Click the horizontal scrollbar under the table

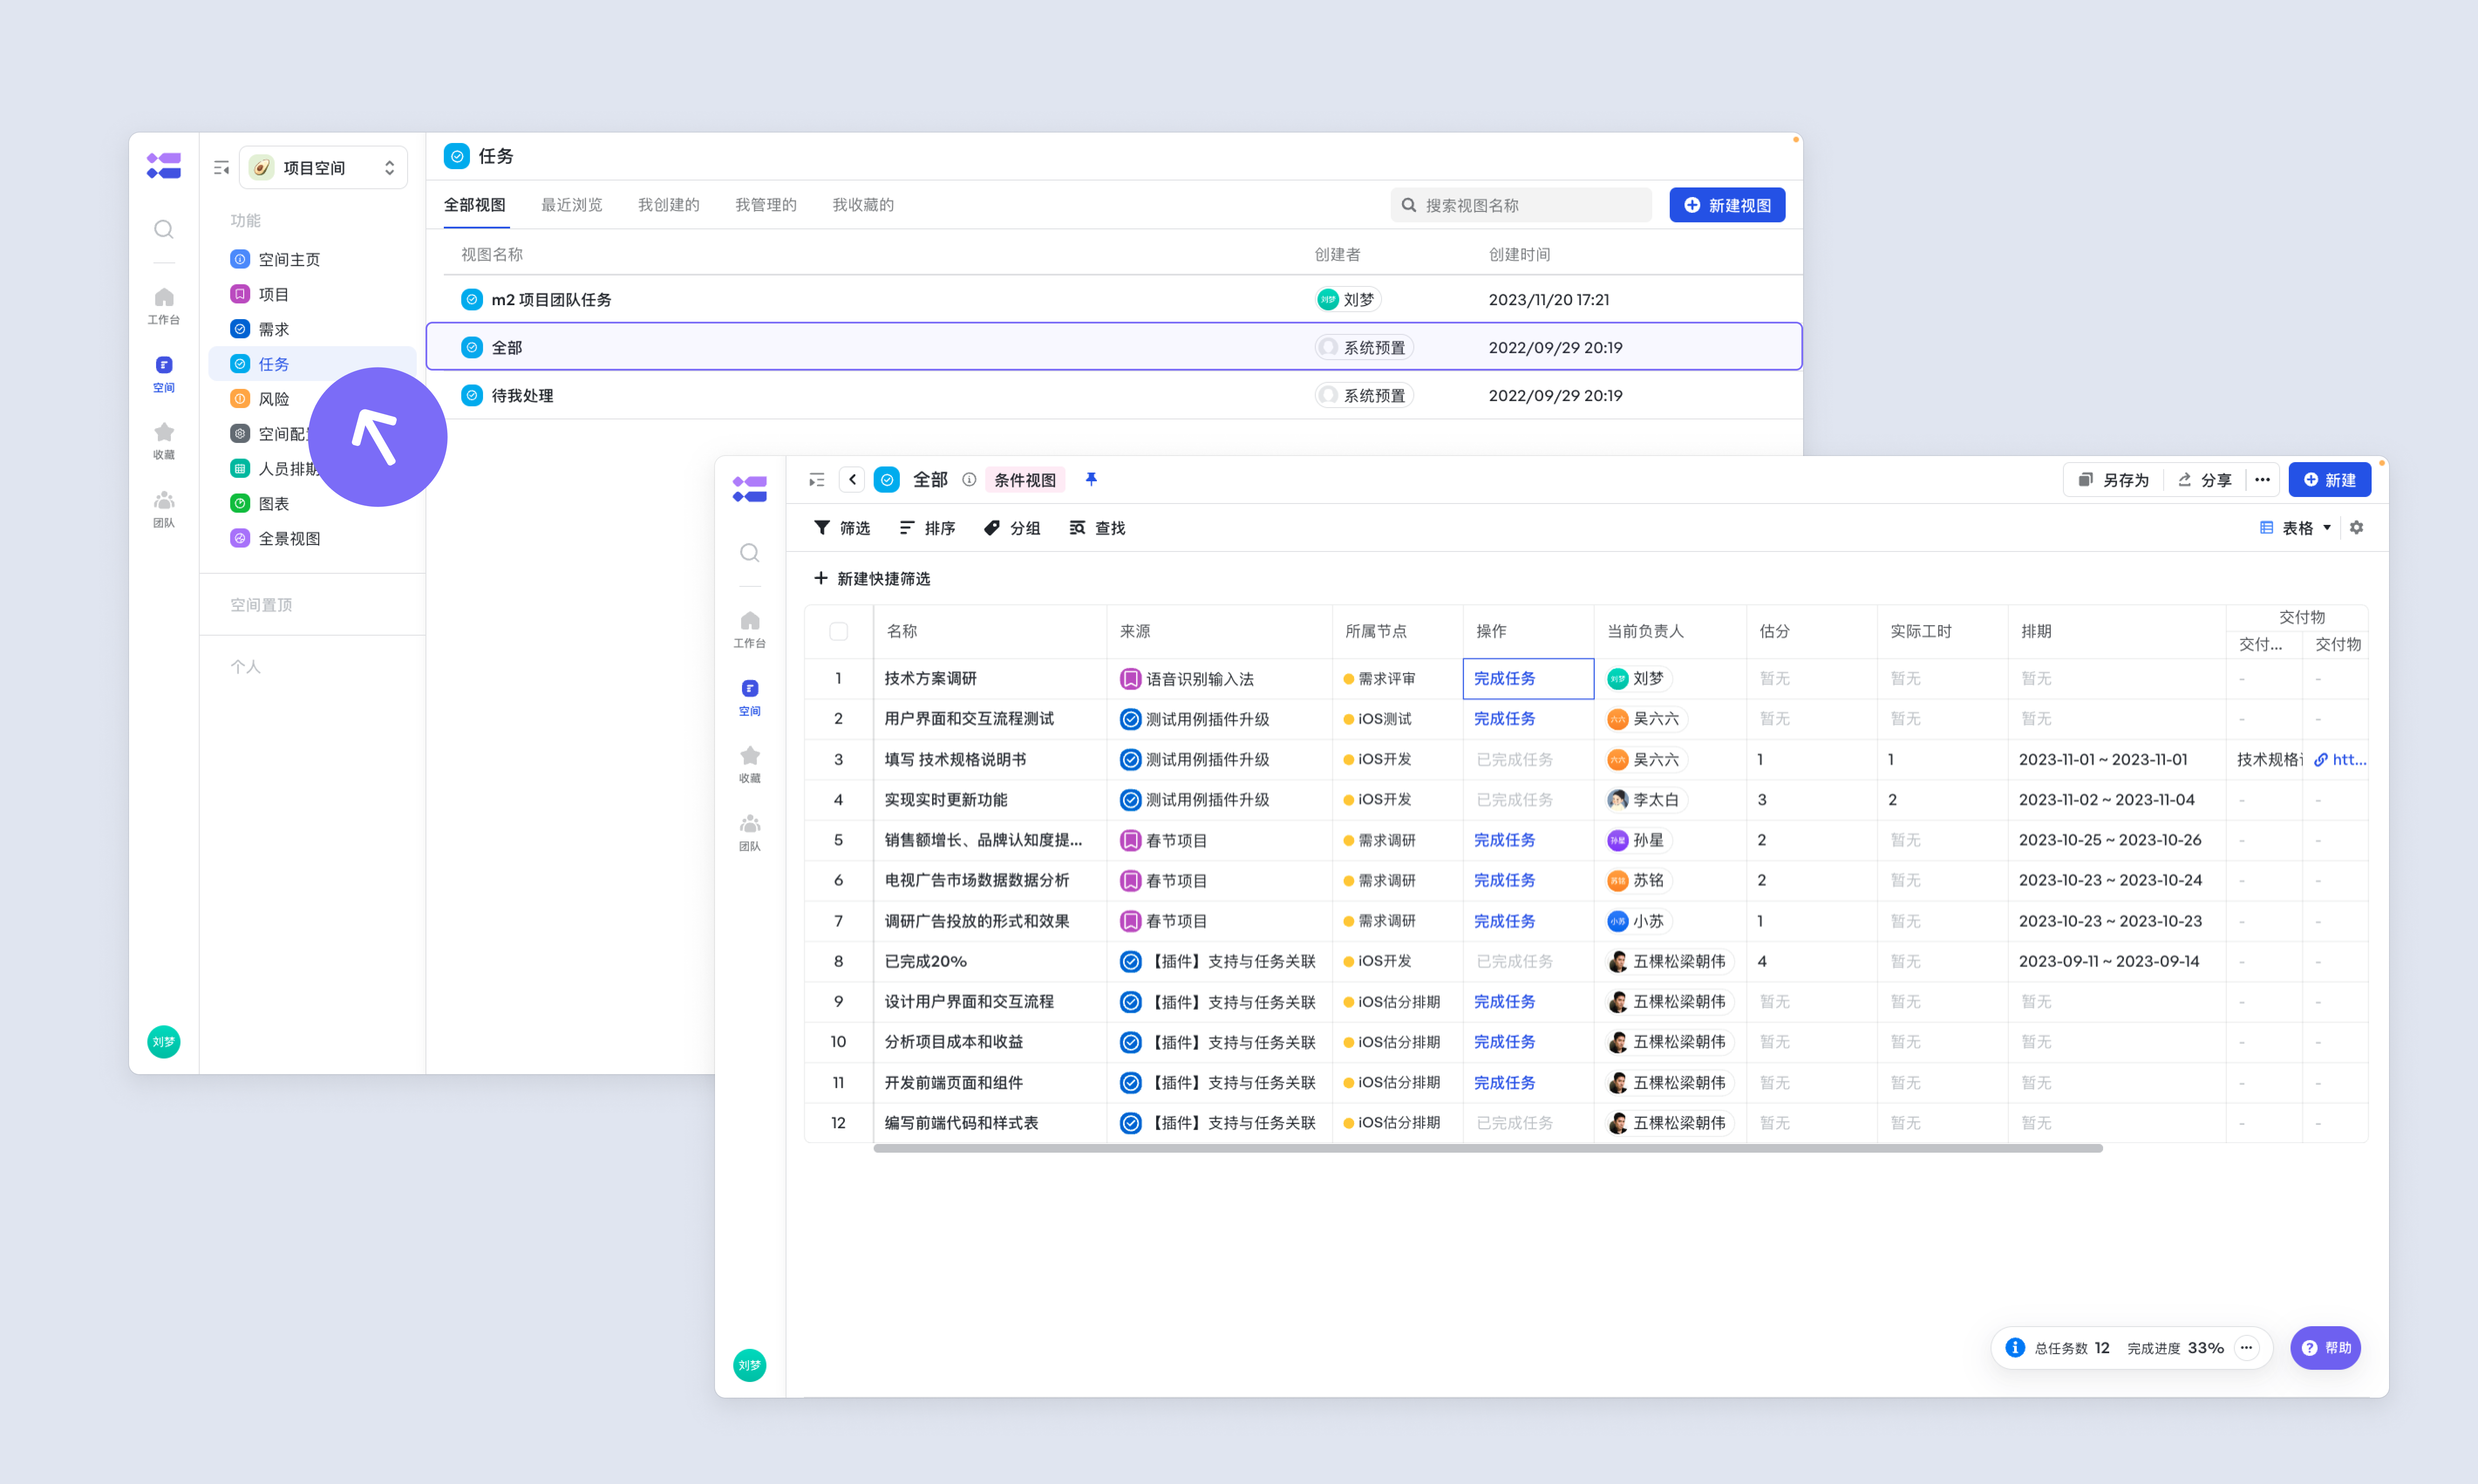[1488, 1149]
